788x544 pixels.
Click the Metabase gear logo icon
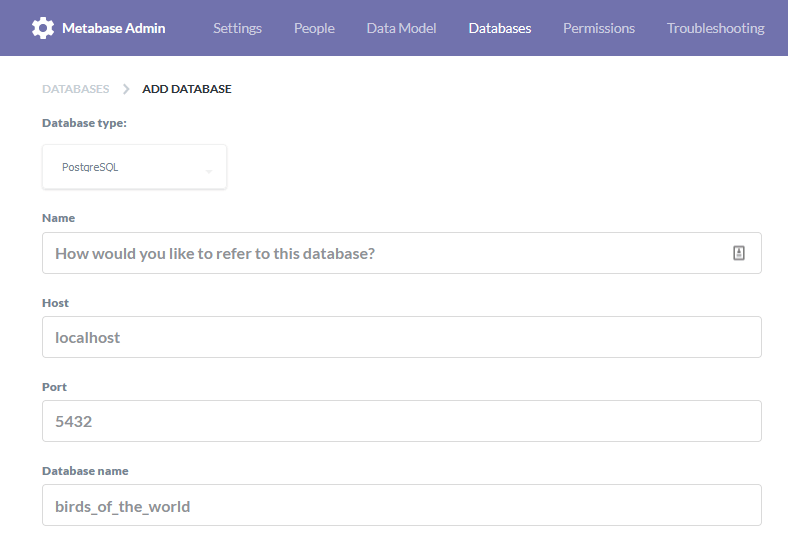(x=43, y=28)
